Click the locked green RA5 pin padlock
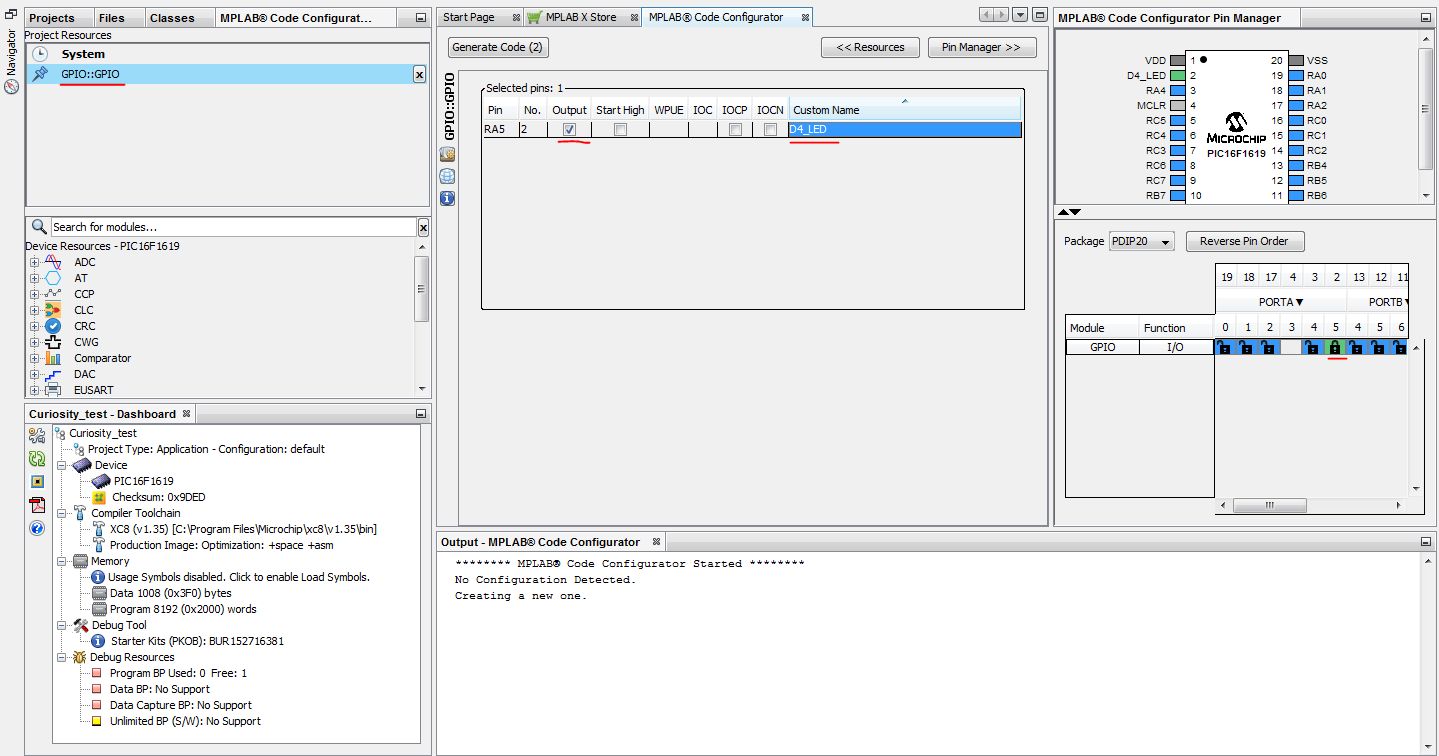The image size is (1439, 756). pyautogui.click(x=1334, y=347)
